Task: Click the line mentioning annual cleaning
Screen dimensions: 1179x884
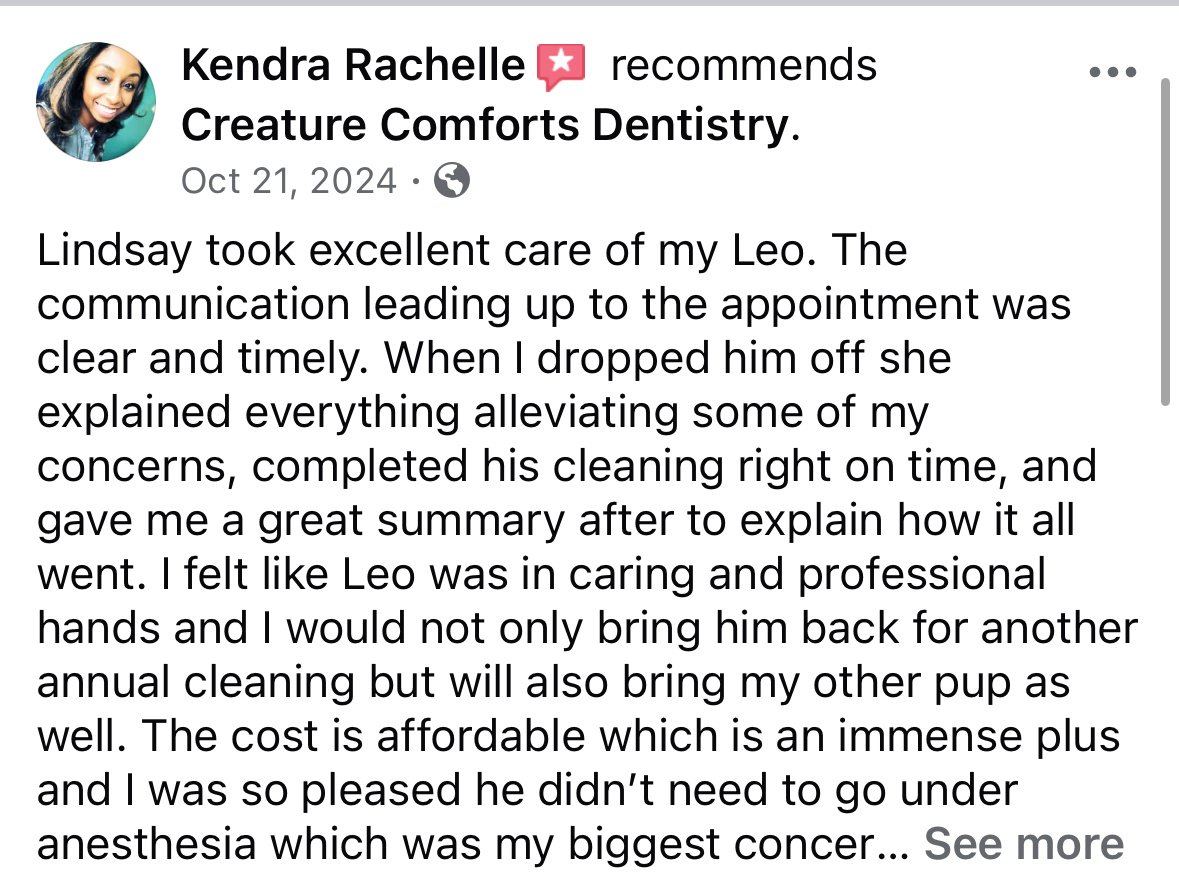Action: point(553,683)
